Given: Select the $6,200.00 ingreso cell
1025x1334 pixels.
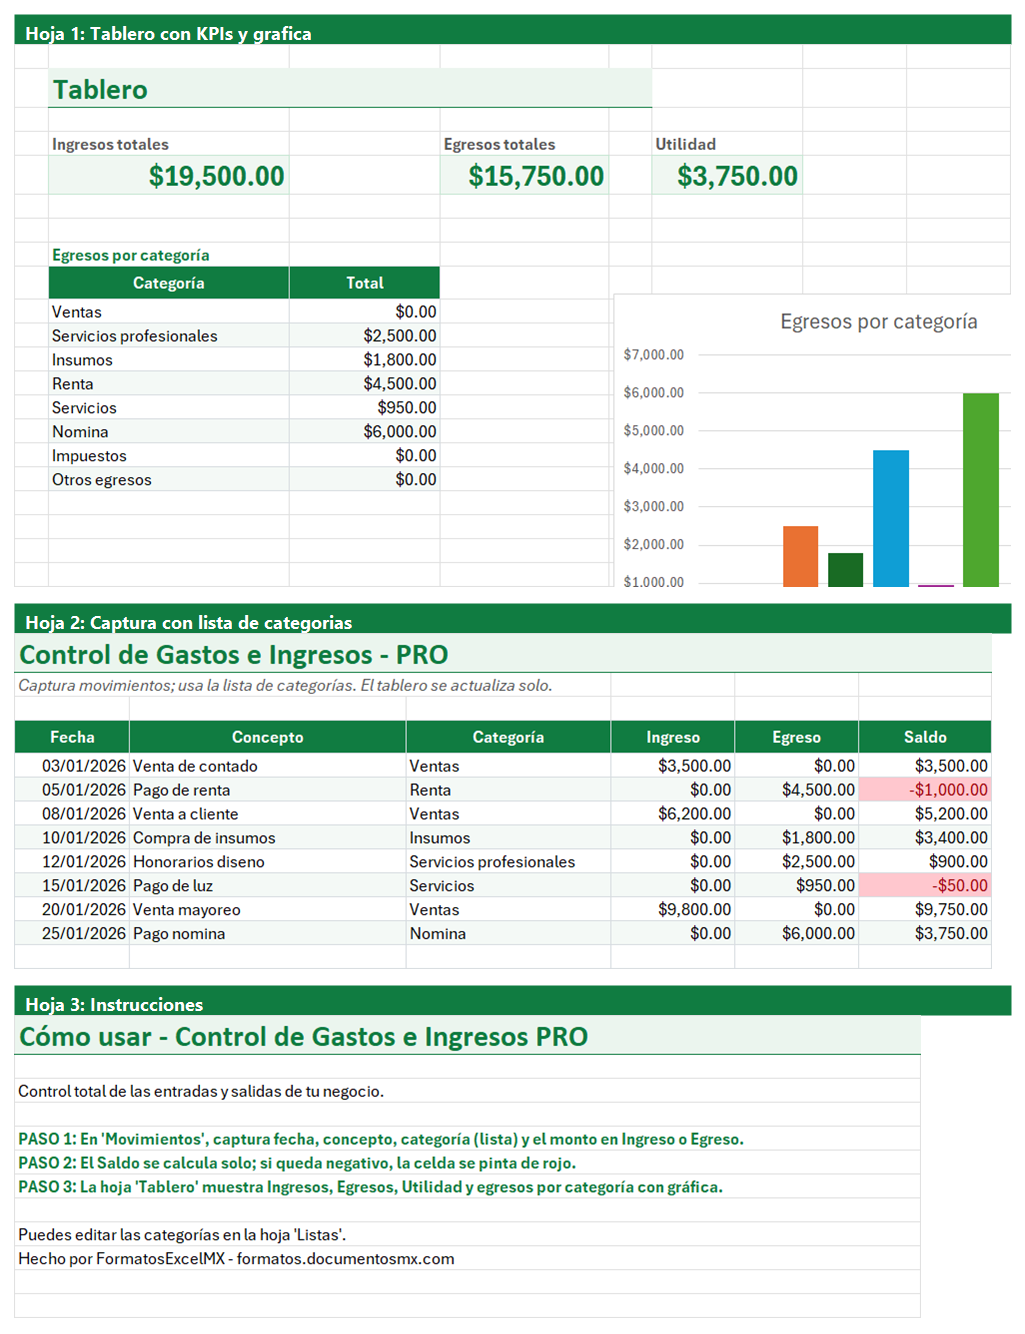Looking at the screenshot, I should pos(673,814).
